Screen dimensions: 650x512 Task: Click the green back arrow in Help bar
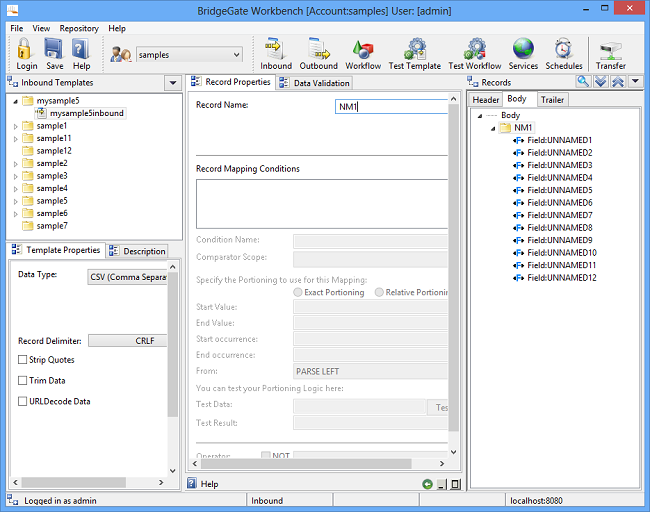click(x=427, y=484)
